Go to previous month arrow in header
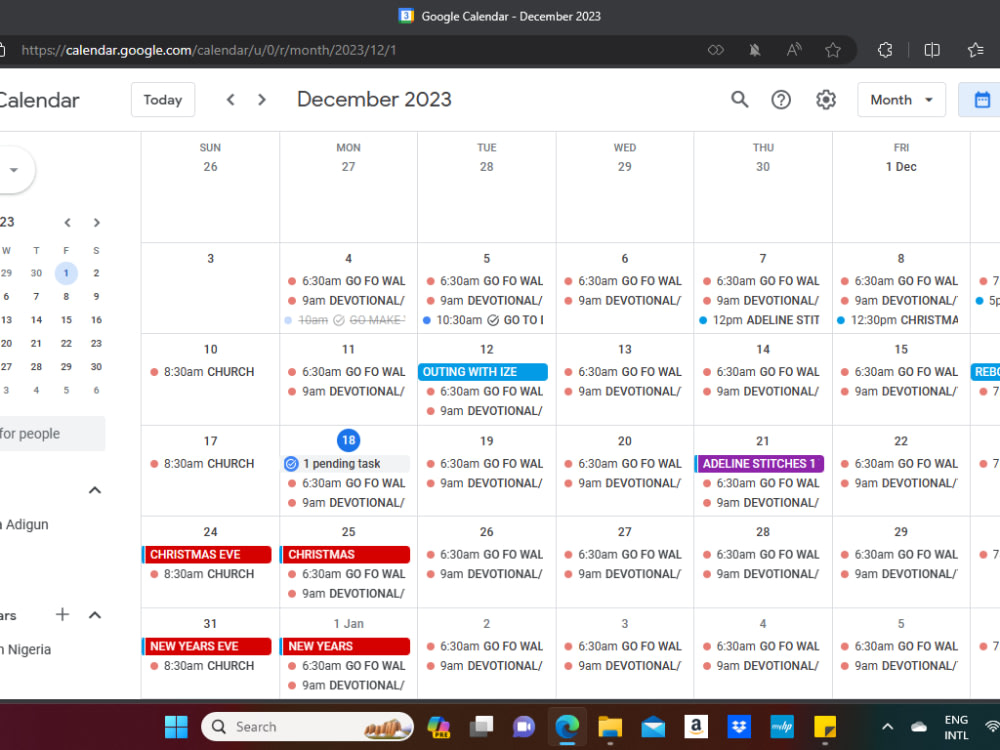The image size is (1000, 750). click(231, 99)
